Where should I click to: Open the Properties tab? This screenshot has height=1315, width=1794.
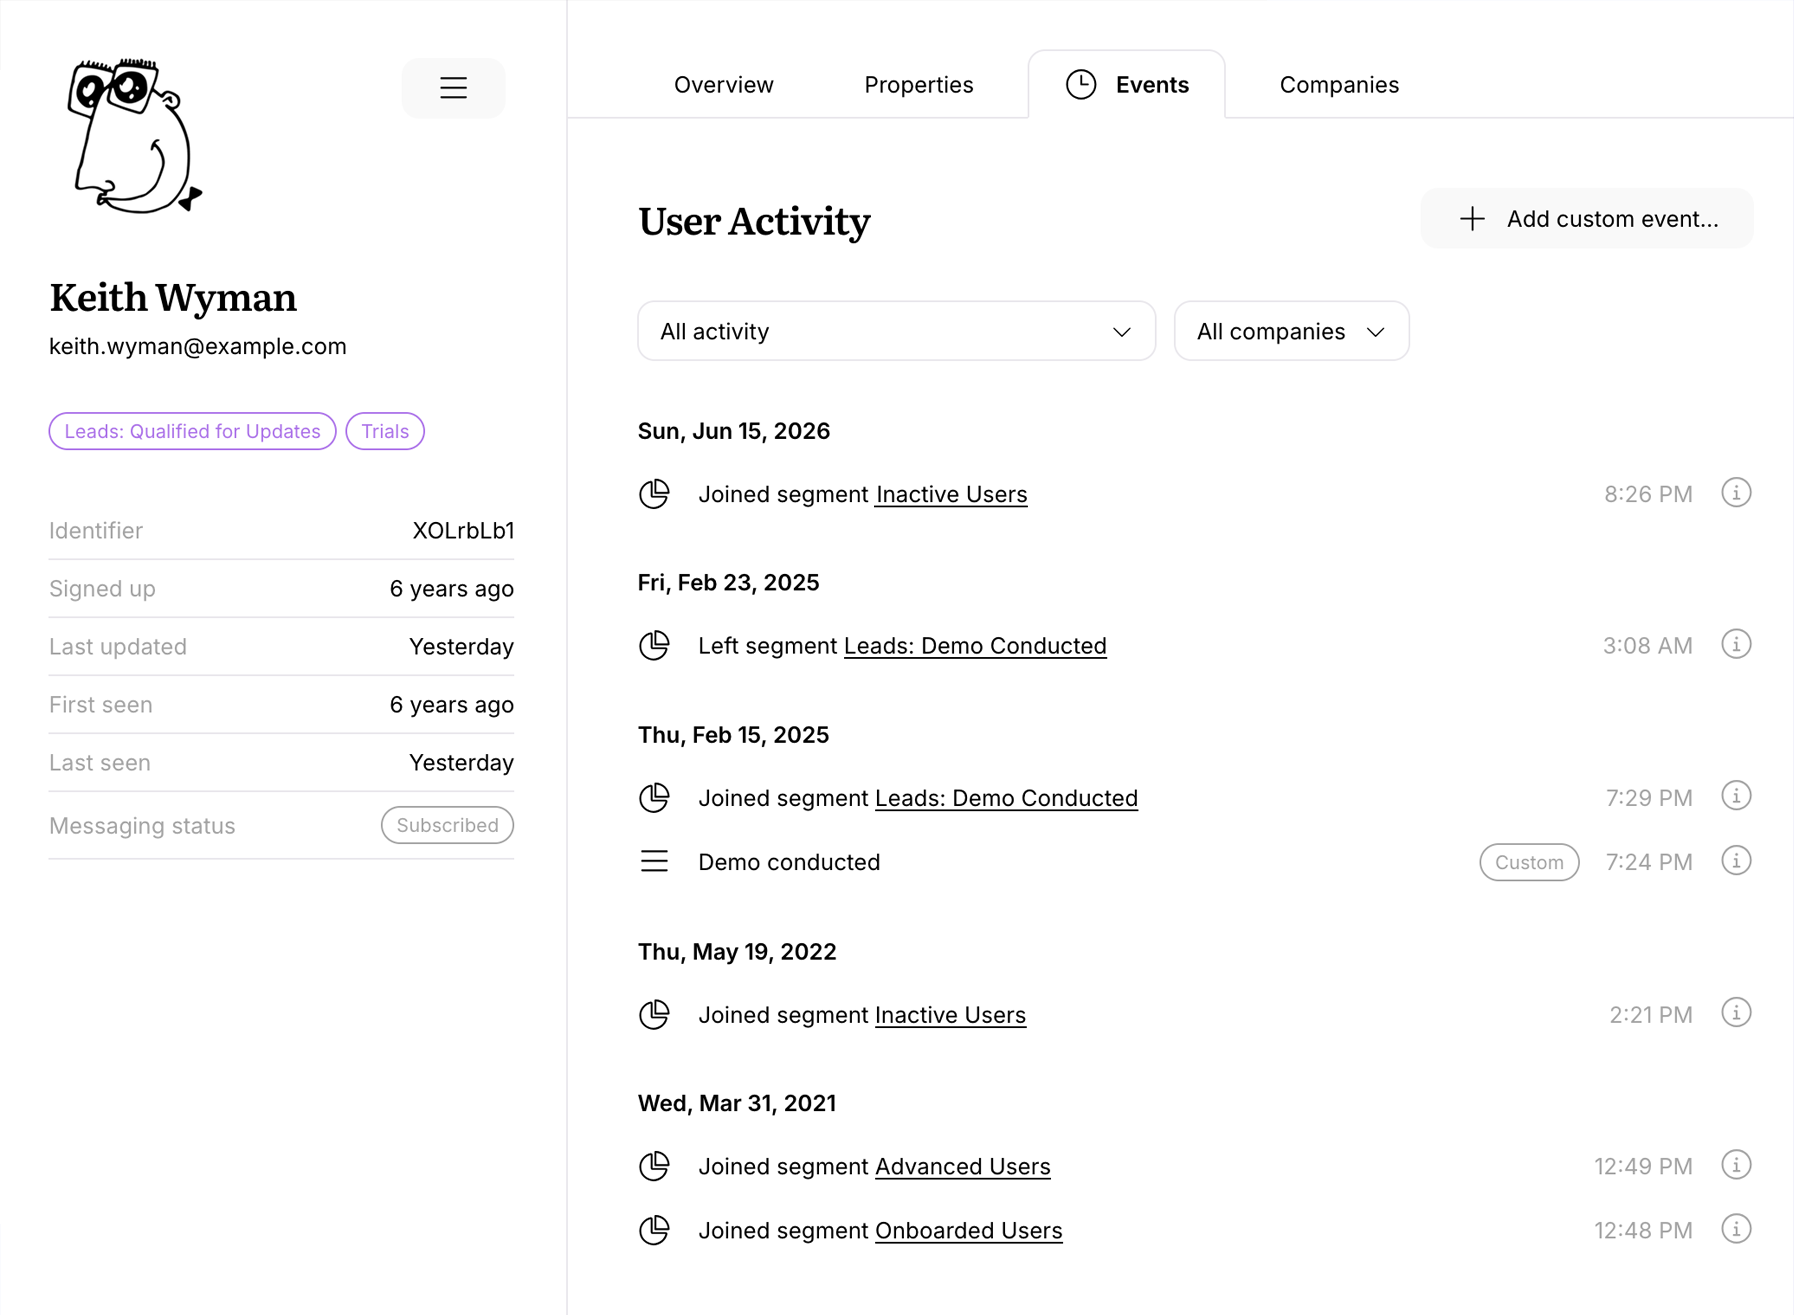[x=918, y=85]
